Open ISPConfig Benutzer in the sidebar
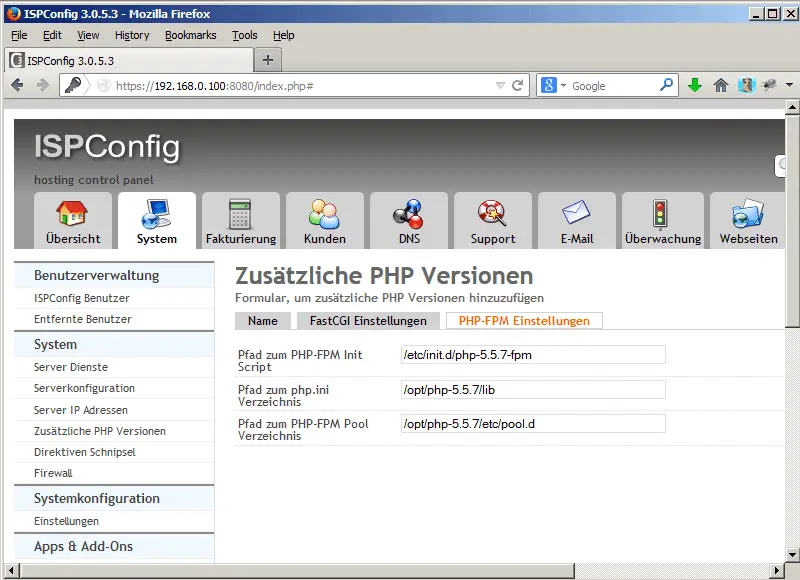The height and width of the screenshot is (580, 800). [x=82, y=298]
